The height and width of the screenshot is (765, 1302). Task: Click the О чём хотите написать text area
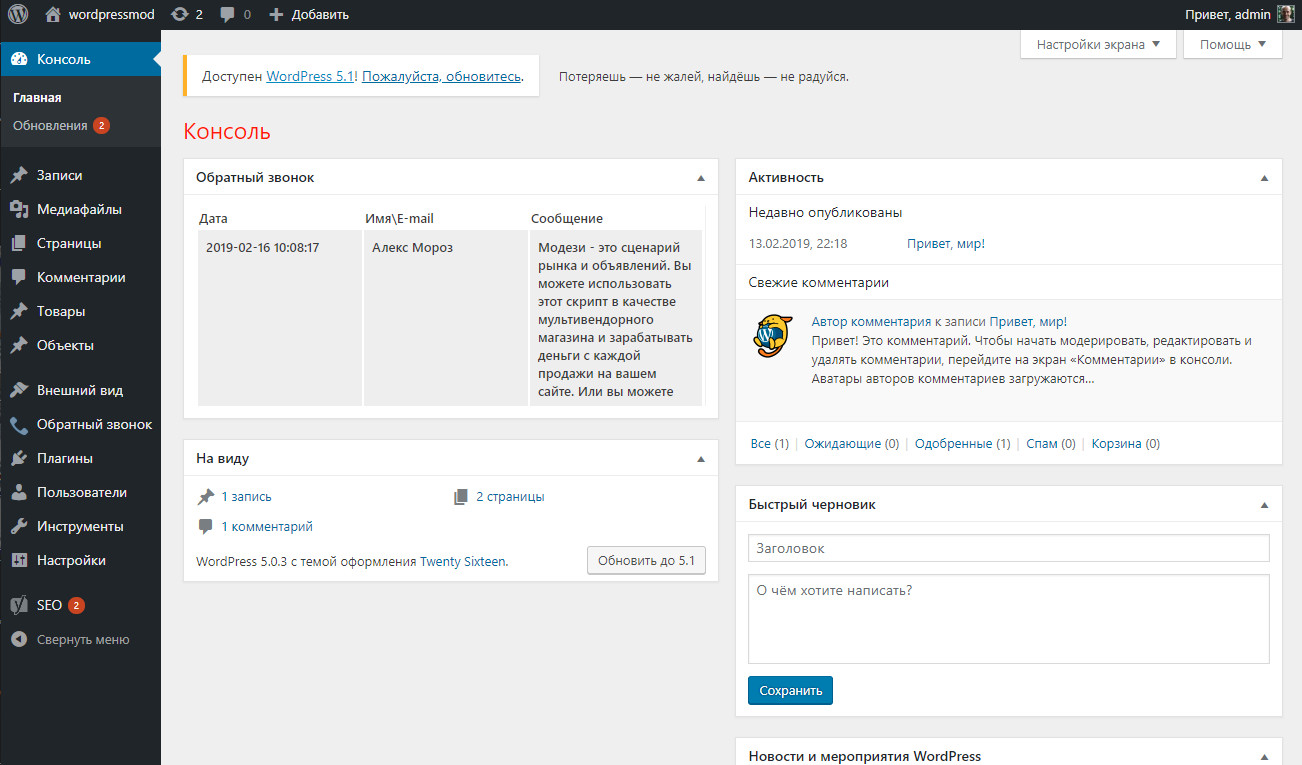pos(1009,619)
